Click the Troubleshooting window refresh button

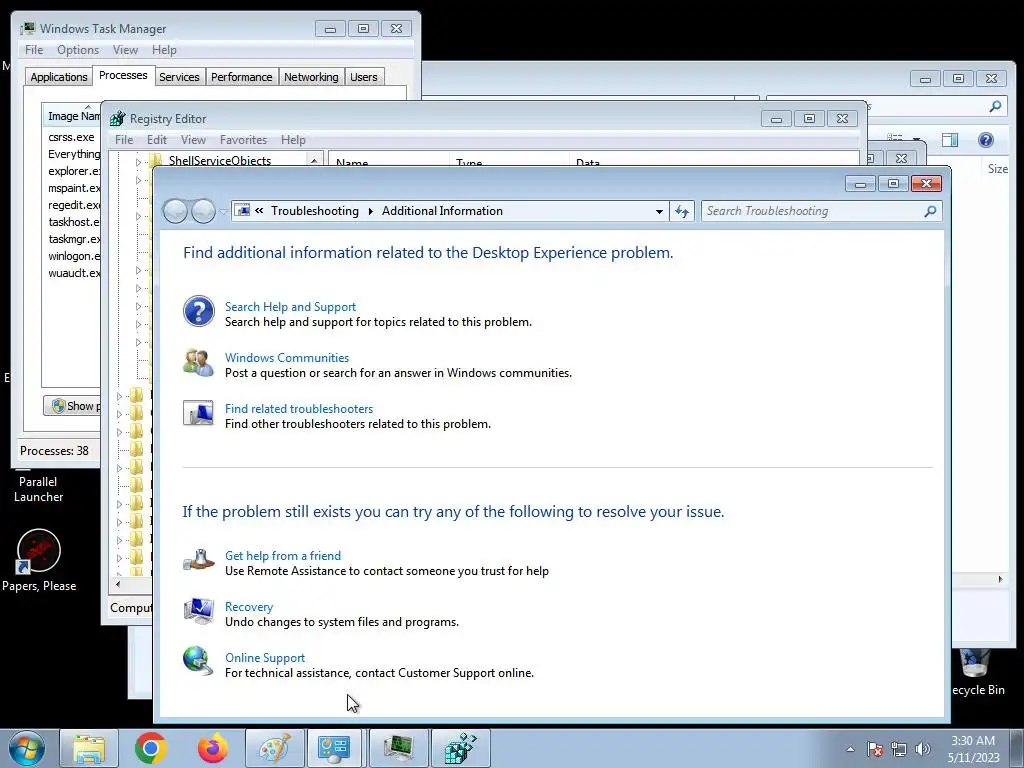point(682,211)
